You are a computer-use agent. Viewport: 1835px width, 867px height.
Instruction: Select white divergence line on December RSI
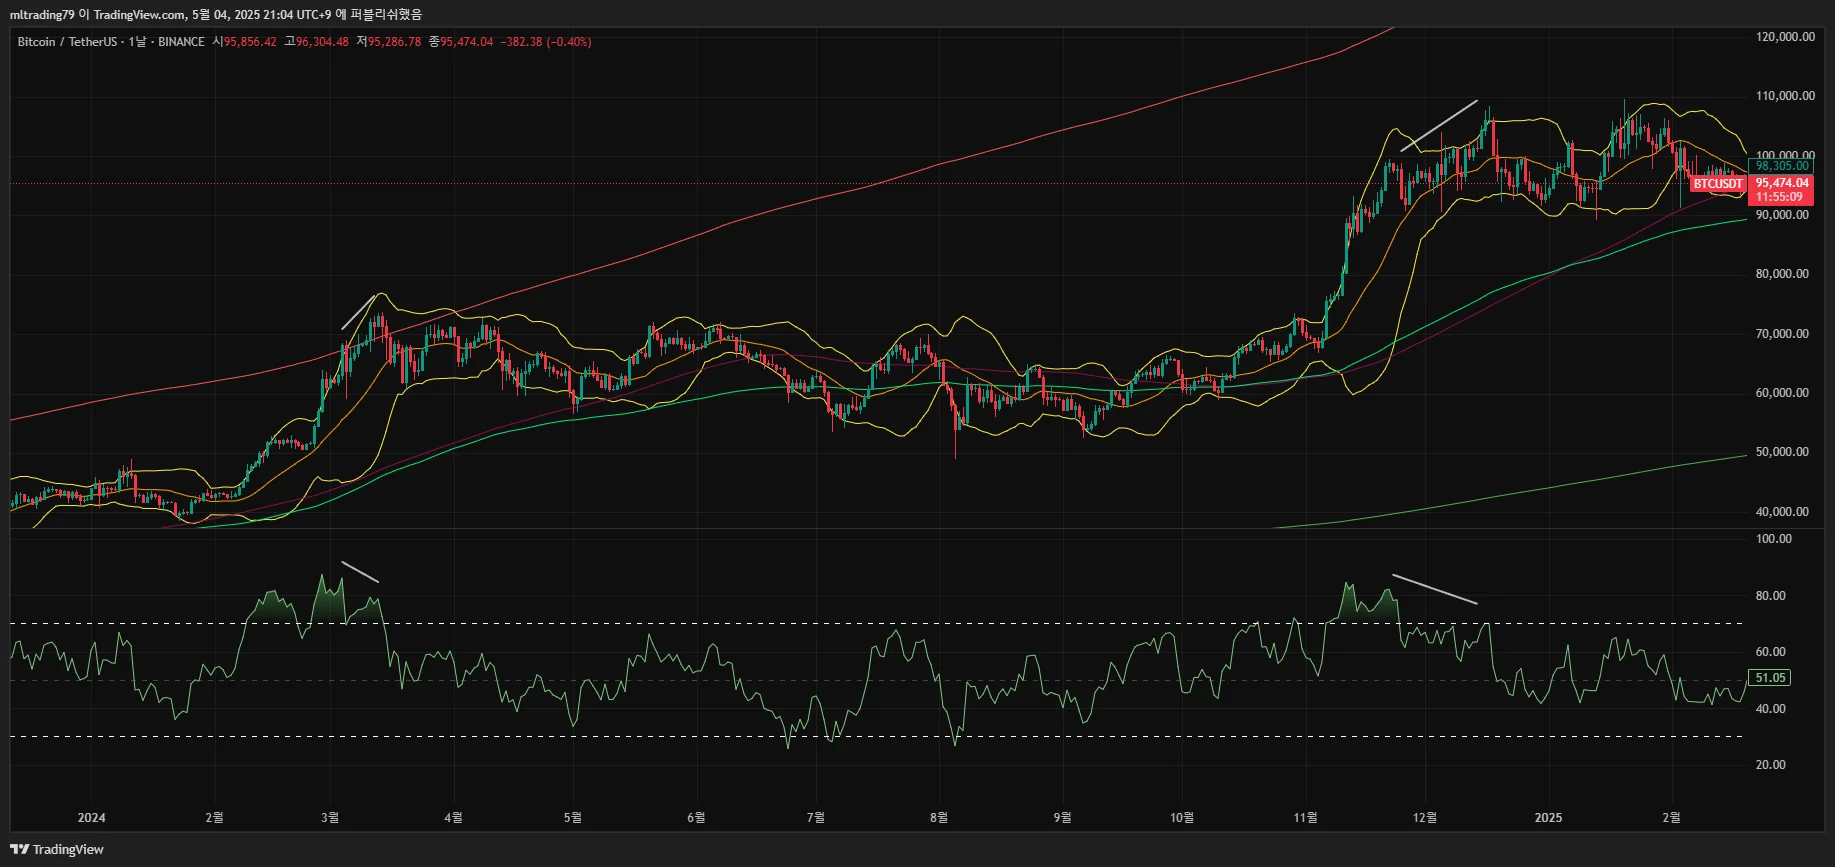(x=1434, y=589)
